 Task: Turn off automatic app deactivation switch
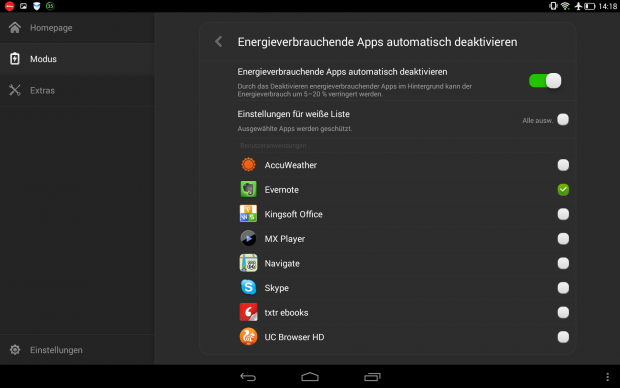pos(545,81)
